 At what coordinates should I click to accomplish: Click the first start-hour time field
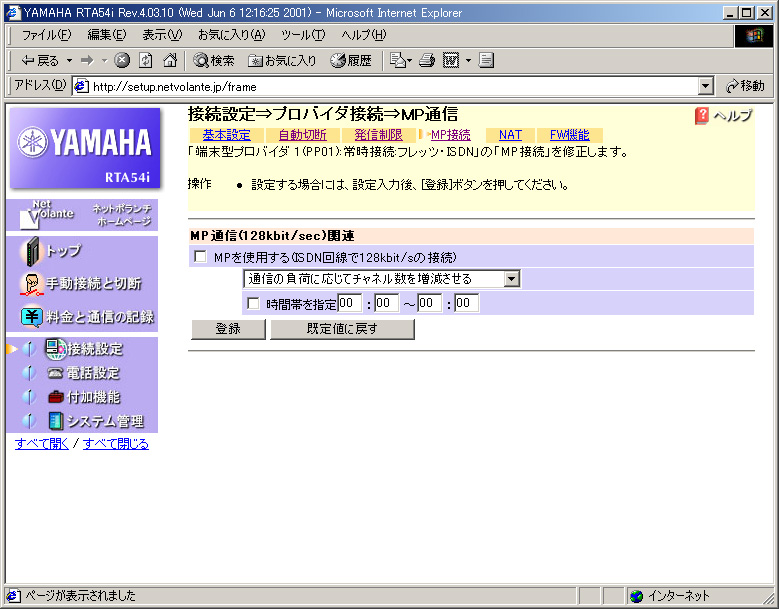(350, 303)
